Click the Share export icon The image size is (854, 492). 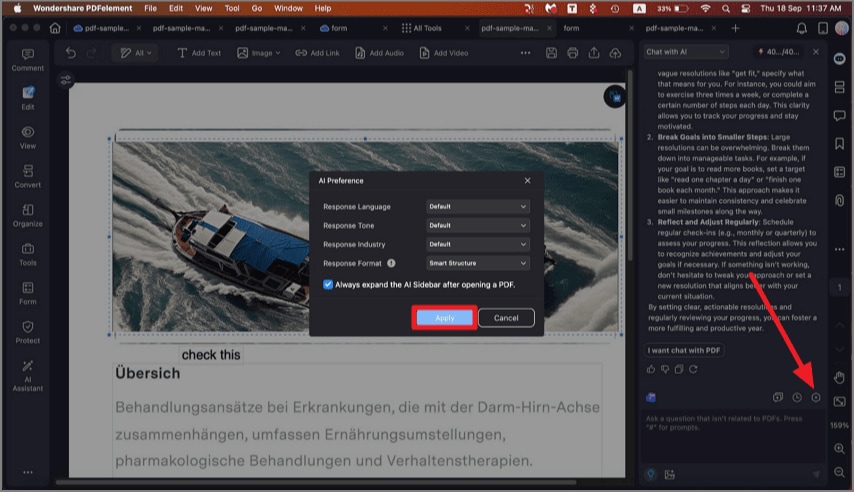pyautogui.click(x=594, y=53)
